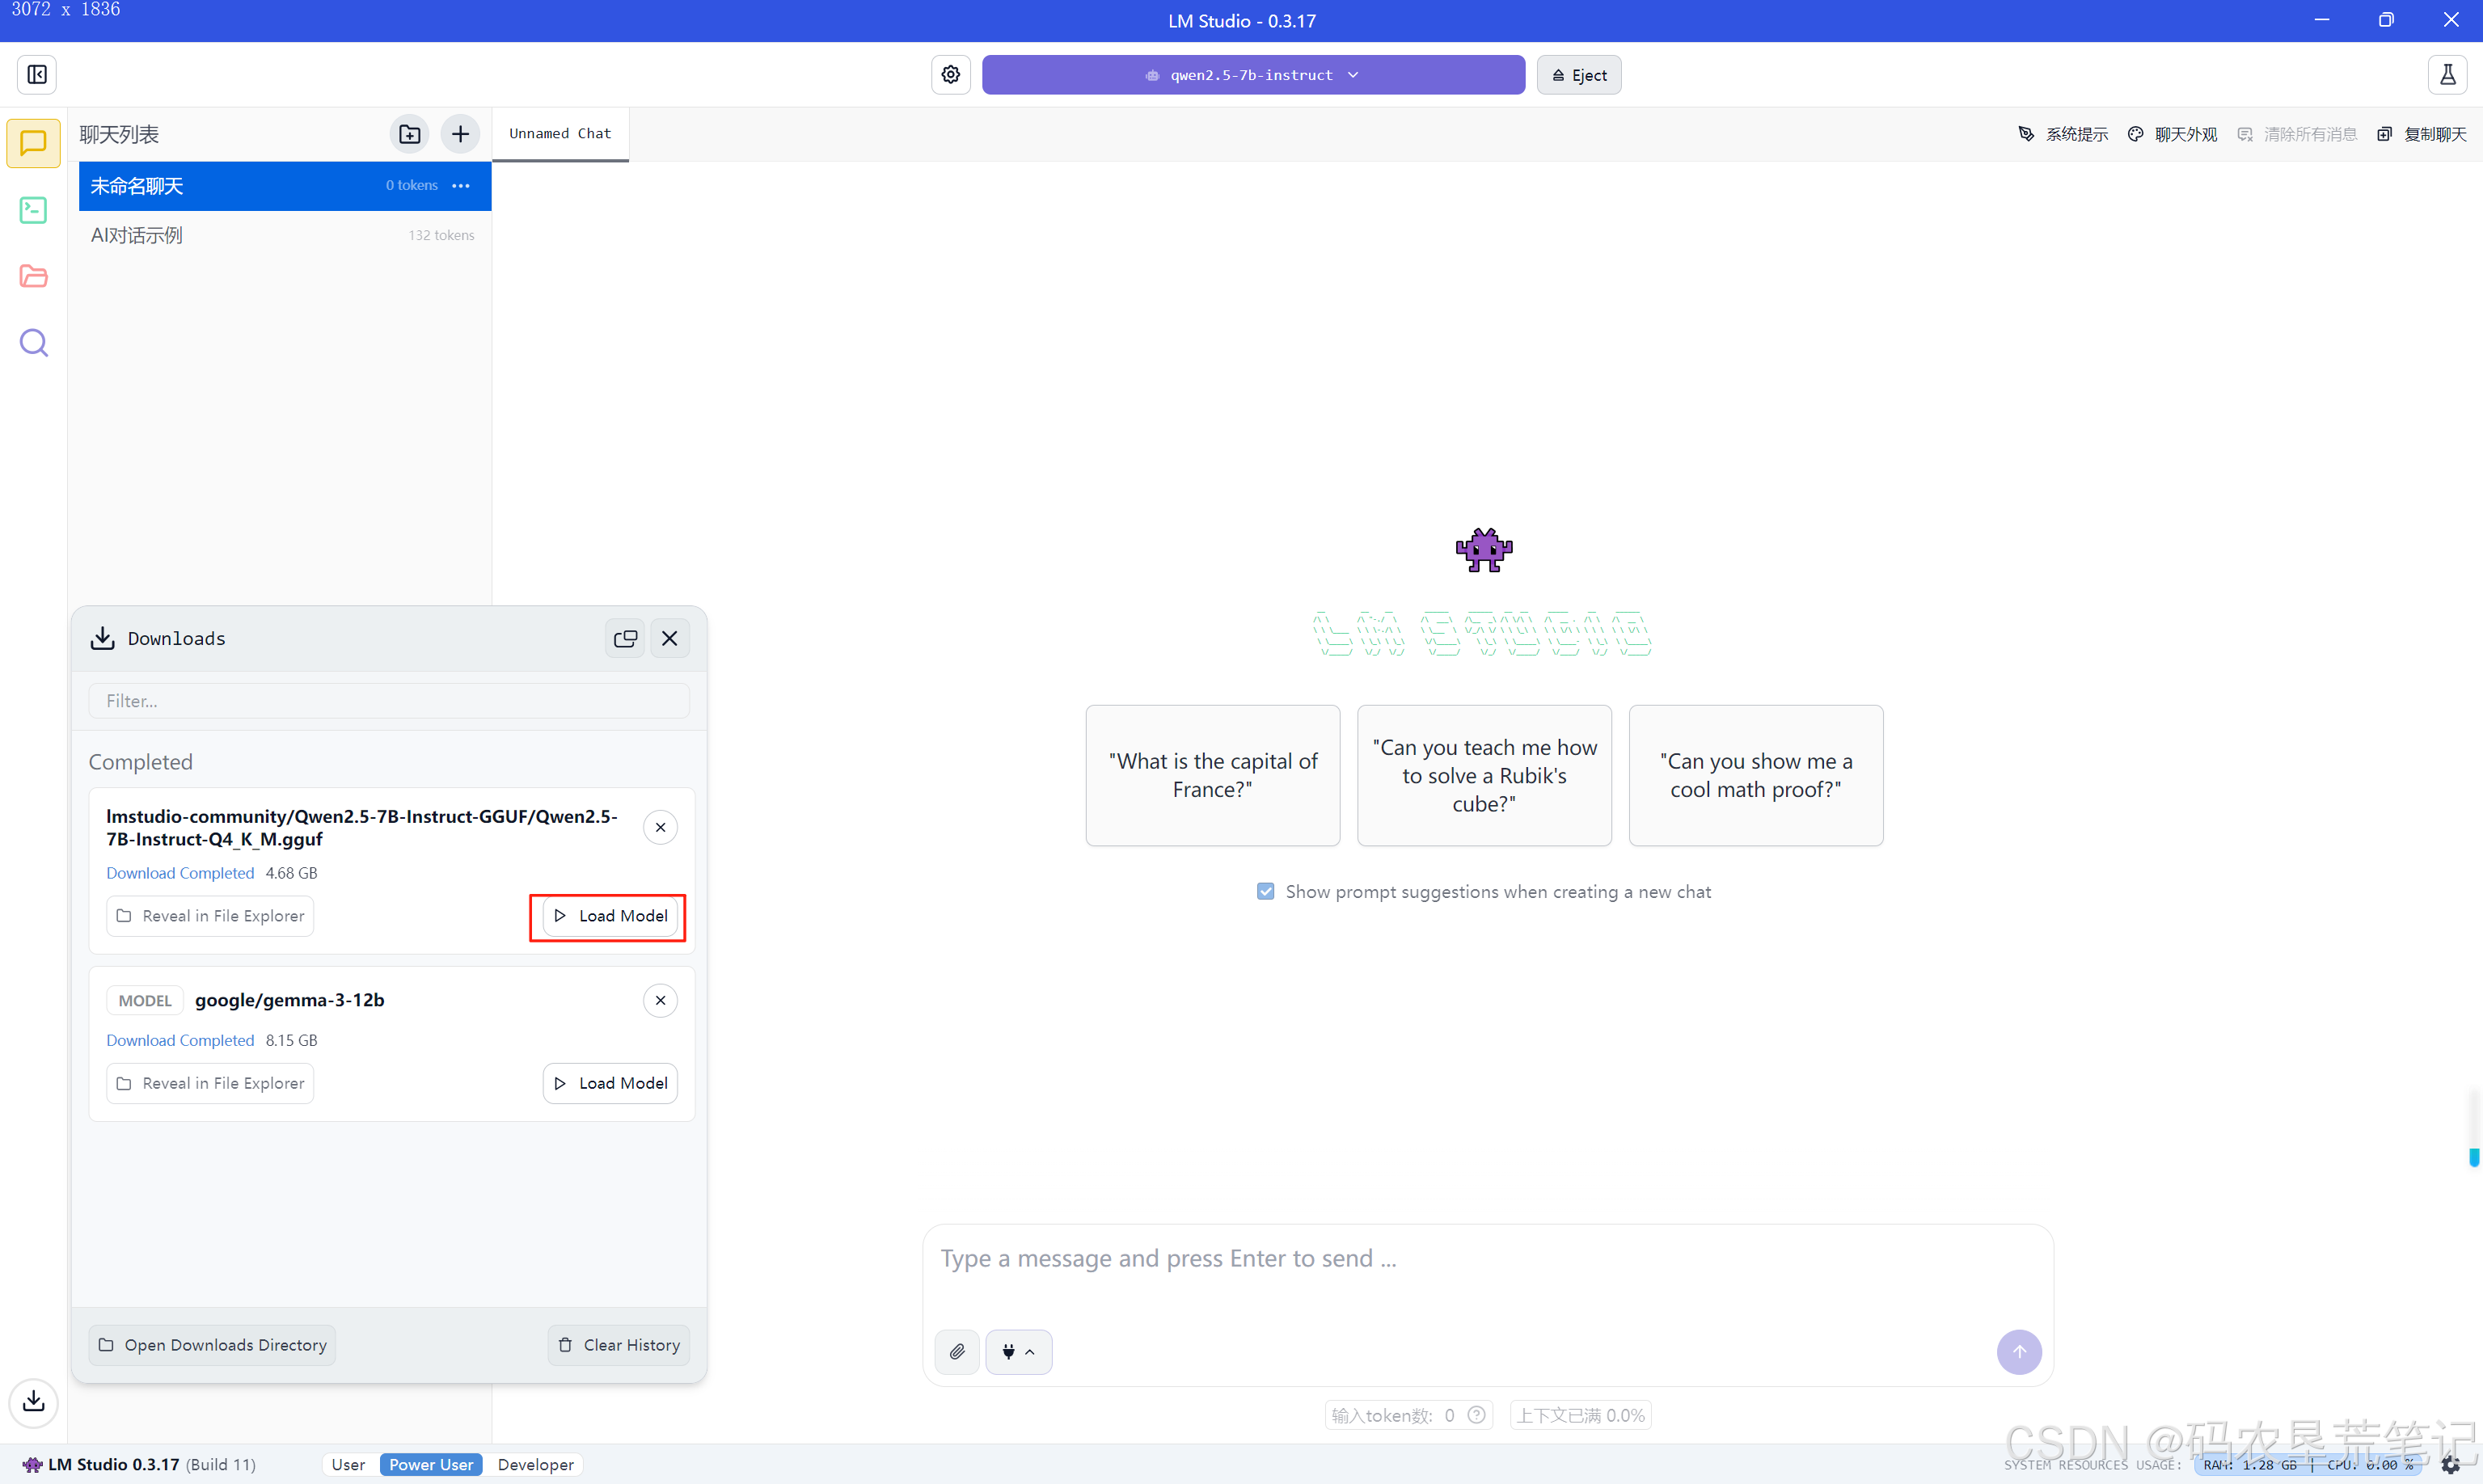Open My Models folder sidebar icon

[x=33, y=276]
